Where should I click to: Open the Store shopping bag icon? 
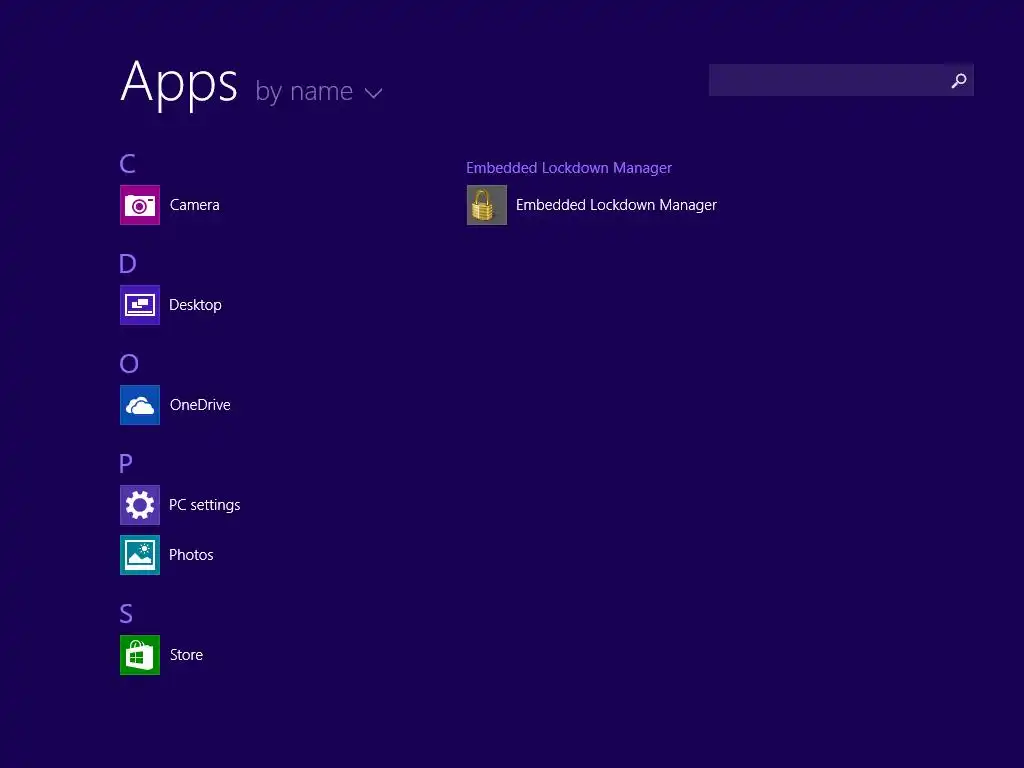(x=140, y=655)
